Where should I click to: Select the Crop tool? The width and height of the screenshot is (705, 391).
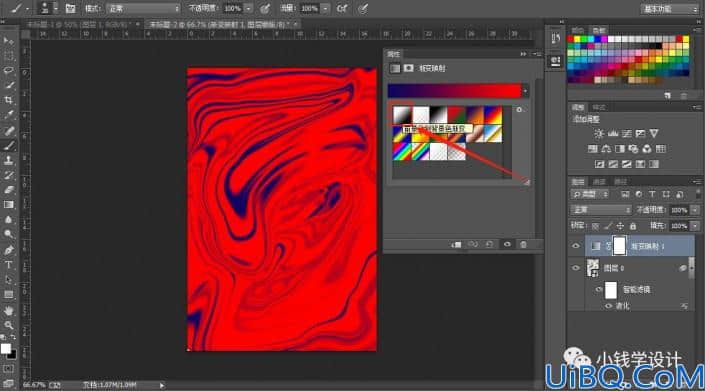tap(8, 100)
